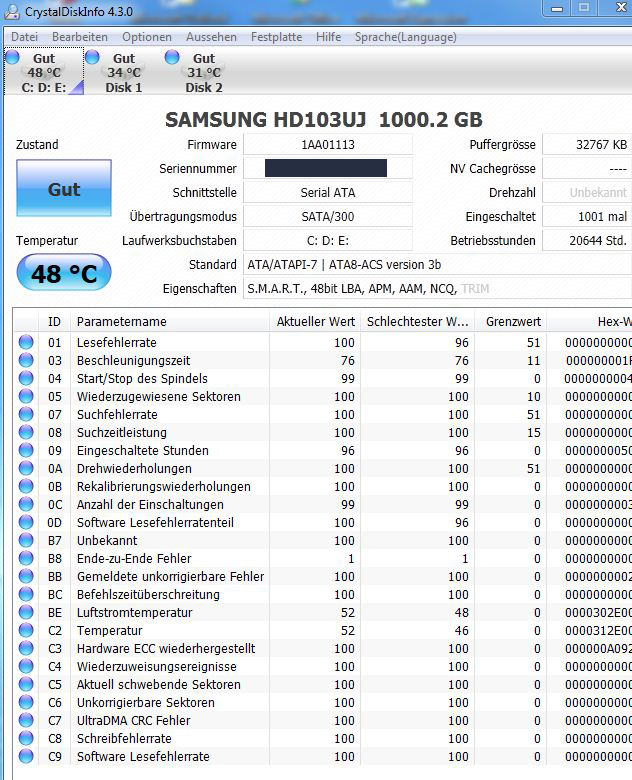The image size is (632, 780).
Task: Select the Luftstromtemperatur parameter name
Action: pyautogui.click(x=134, y=612)
